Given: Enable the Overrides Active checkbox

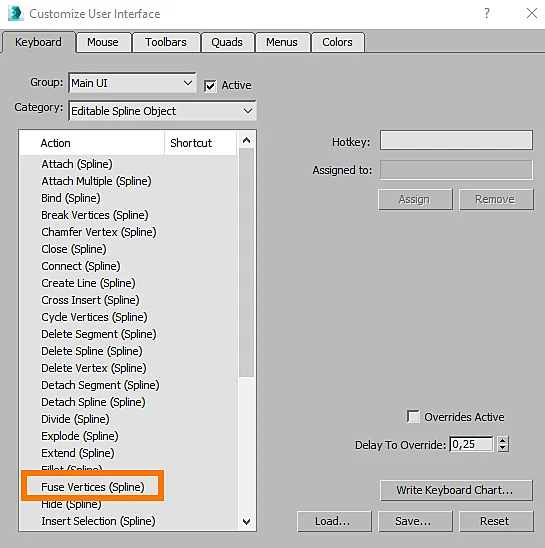Looking at the screenshot, I should (413, 417).
